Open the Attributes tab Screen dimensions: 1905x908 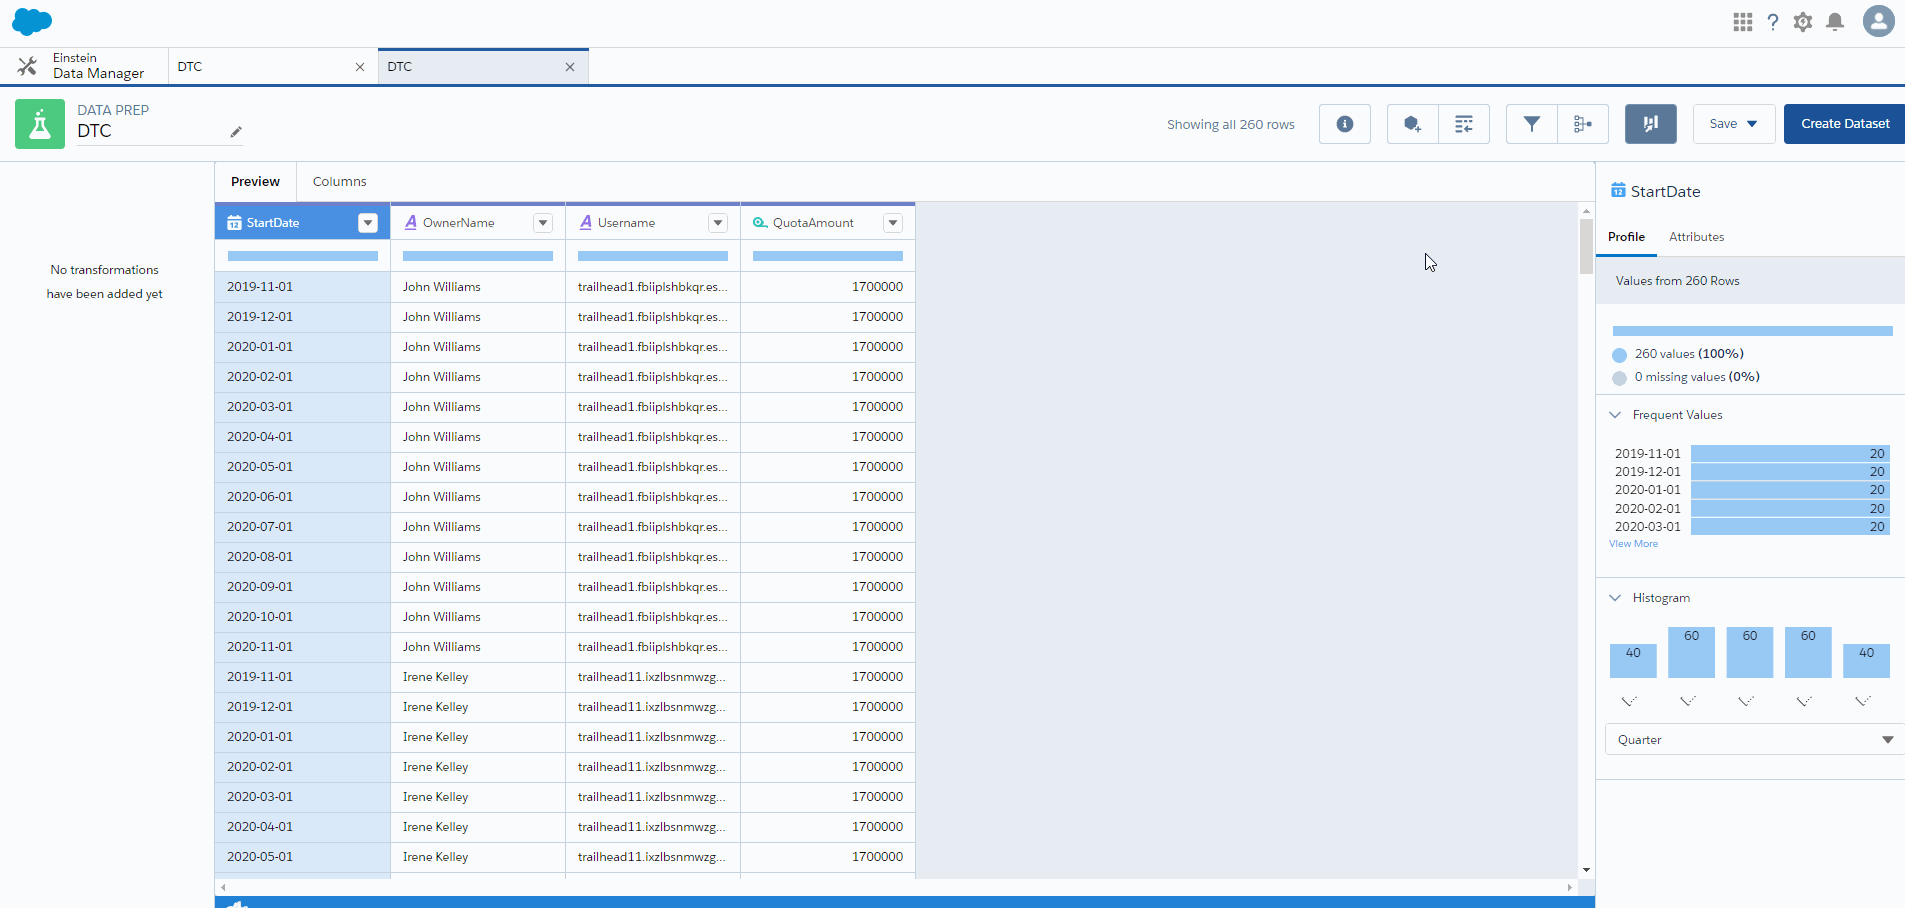1696,237
